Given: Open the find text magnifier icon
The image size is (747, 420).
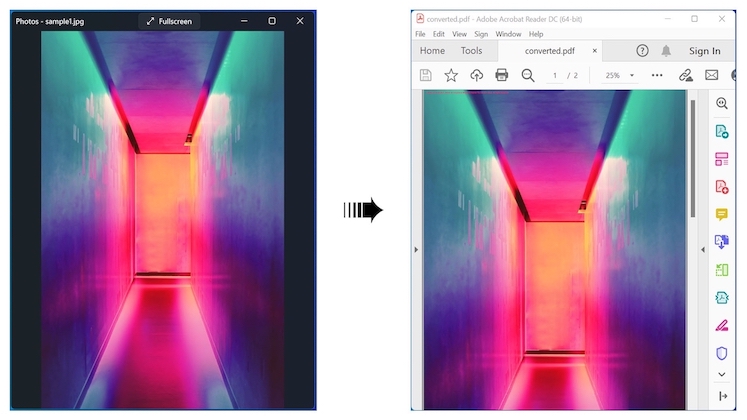Looking at the screenshot, I should click(528, 75).
